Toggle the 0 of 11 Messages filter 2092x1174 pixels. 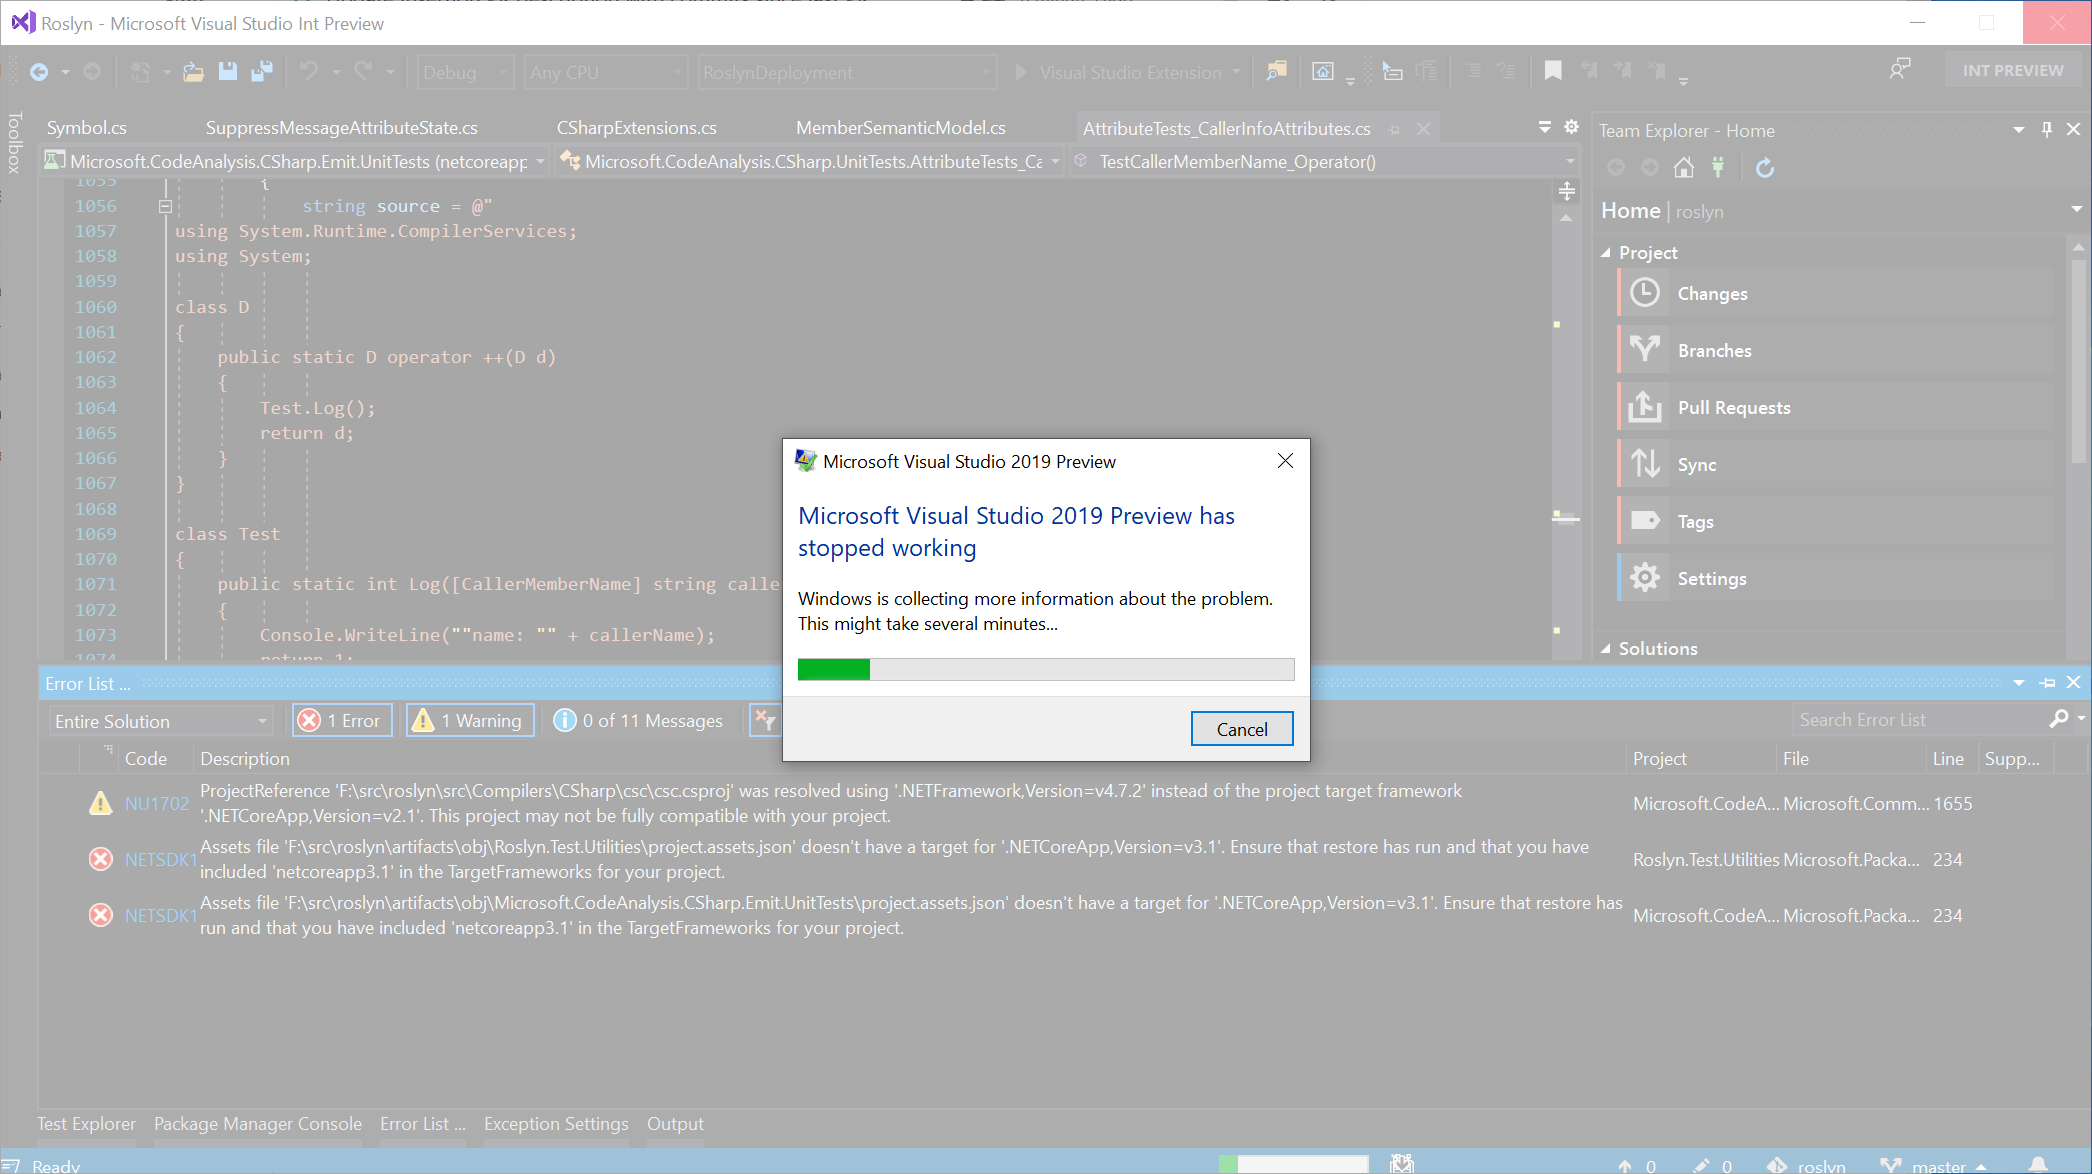point(639,721)
